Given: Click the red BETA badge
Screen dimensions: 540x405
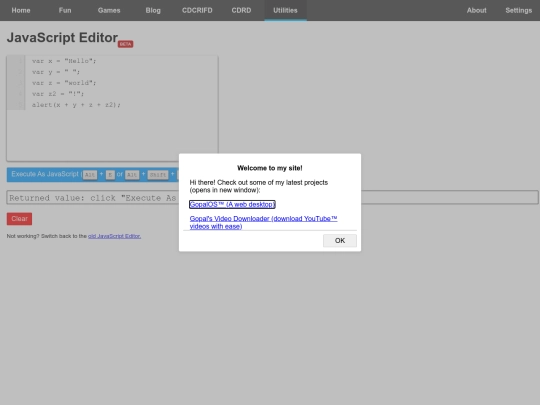Looking at the screenshot, I should [x=125, y=44].
